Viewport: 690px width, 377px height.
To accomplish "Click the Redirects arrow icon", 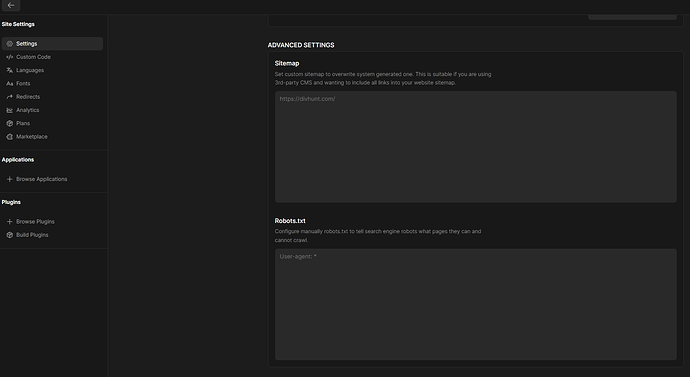I will click(10, 97).
